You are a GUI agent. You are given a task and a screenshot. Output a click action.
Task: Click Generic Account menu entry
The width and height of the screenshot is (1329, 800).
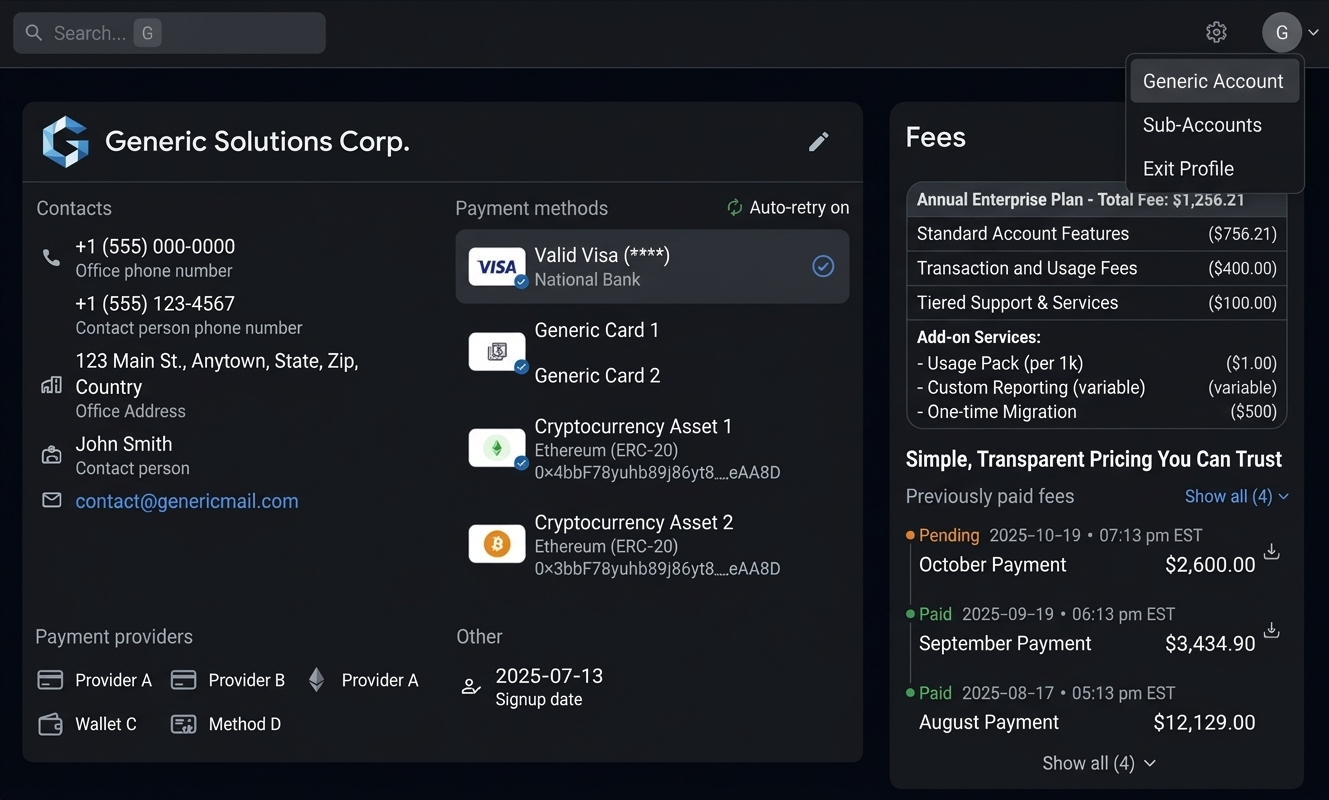(x=1213, y=81)
